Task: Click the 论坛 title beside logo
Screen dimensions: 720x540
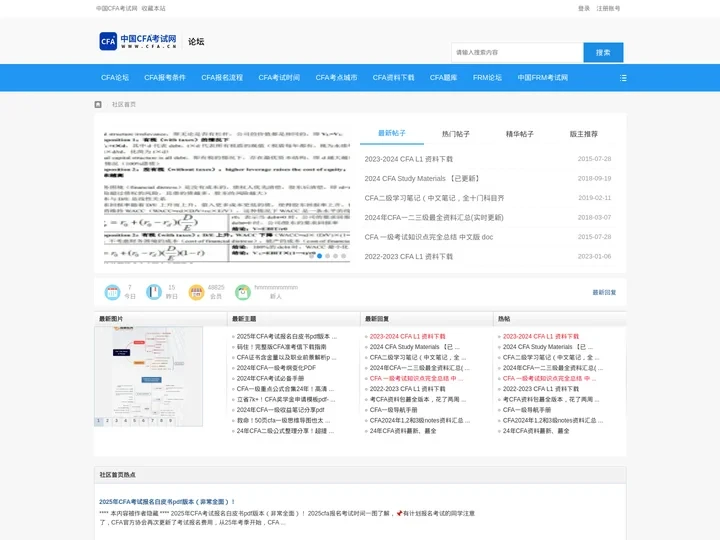Action: point(196,42)
